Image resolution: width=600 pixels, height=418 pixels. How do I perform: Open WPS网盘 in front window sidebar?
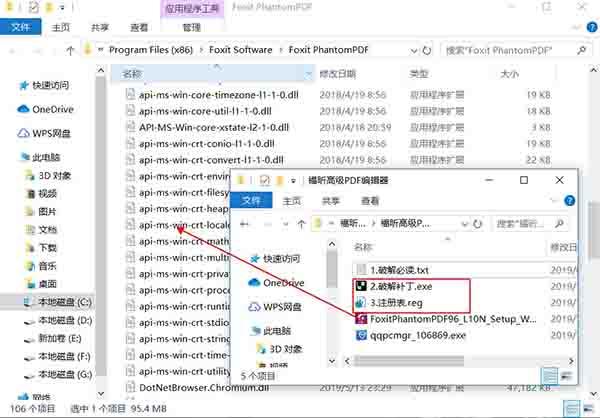282,307
